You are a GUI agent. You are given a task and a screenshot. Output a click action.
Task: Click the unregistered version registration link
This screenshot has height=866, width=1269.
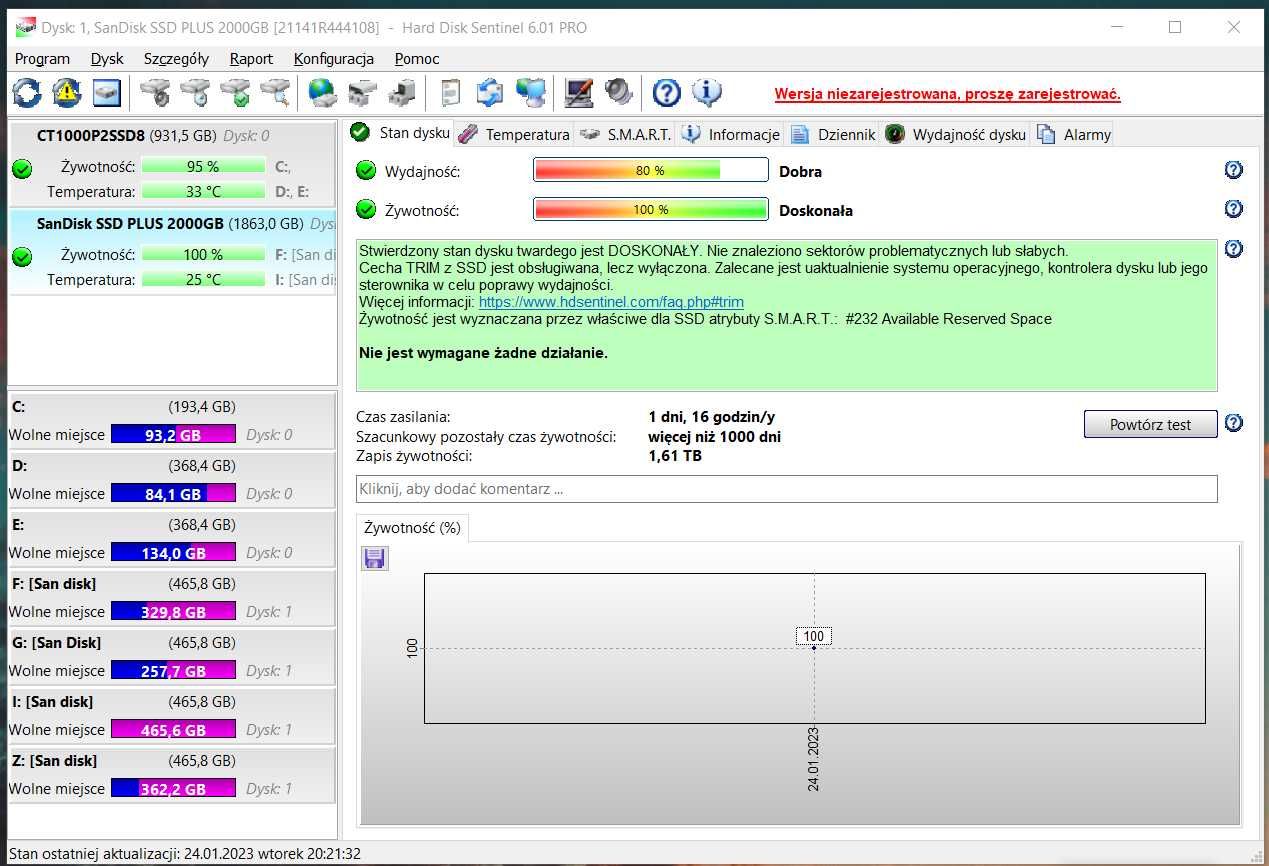(x=947, y=95)
